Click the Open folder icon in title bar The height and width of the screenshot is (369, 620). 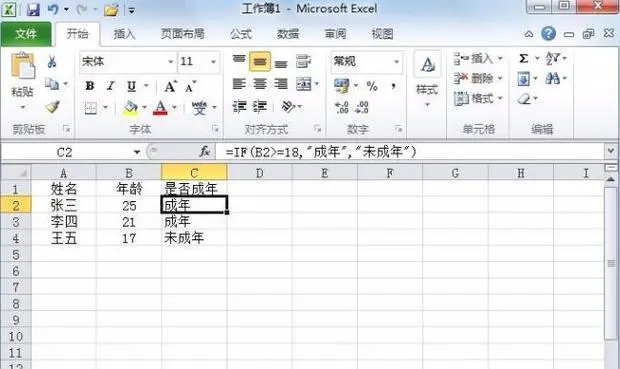pyautogui.click(x=111, y=10)
